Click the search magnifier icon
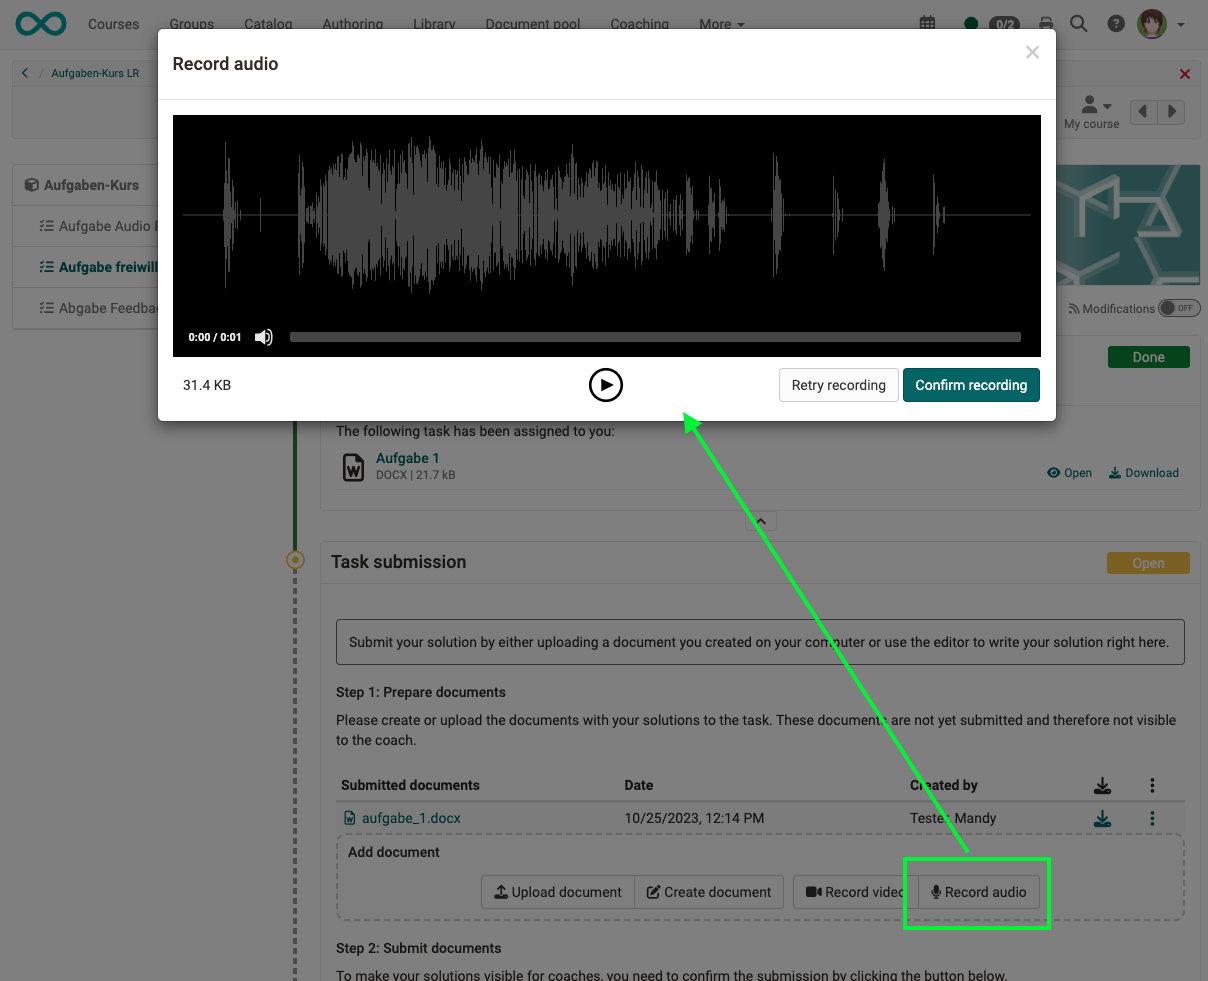The height and width of the screenshot is (981, 1208). 1078,23
